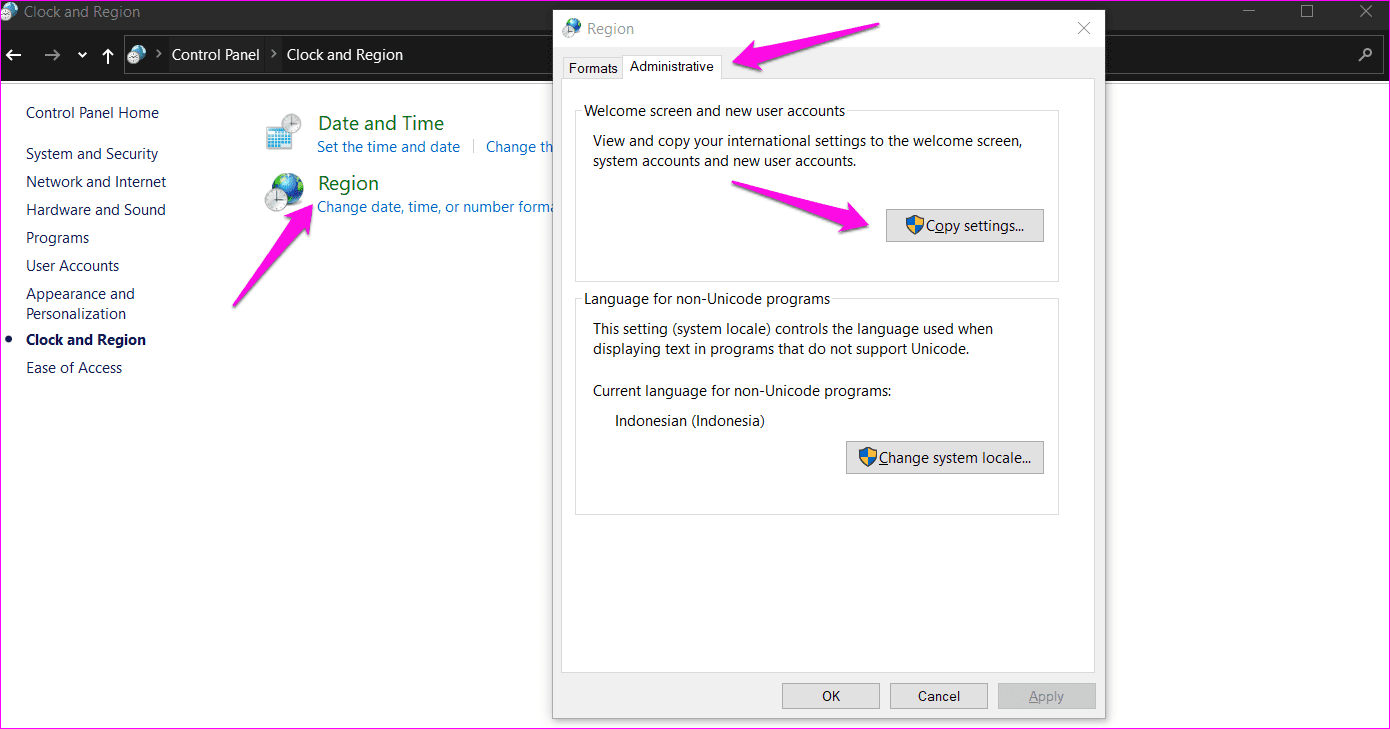Open System and Security category

click(x=92, y=154)
